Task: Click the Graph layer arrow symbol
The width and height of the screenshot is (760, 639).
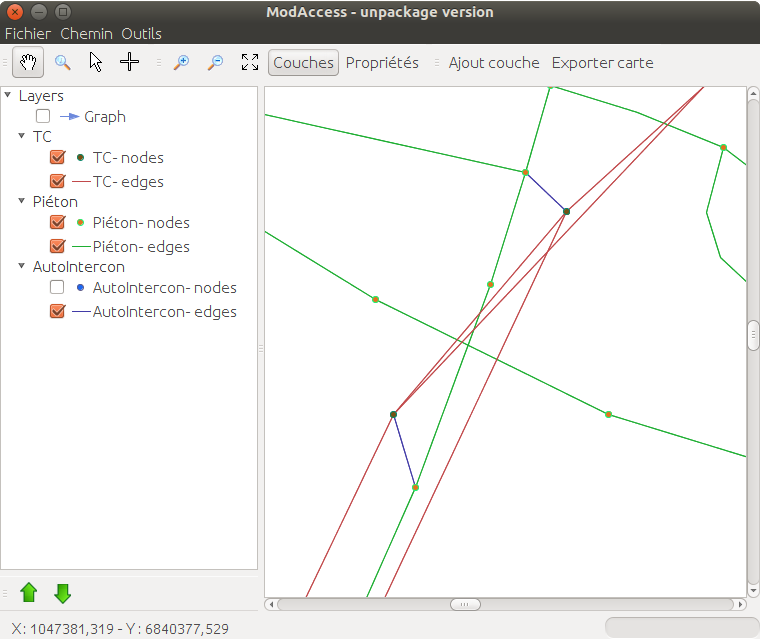Action: 70,116
